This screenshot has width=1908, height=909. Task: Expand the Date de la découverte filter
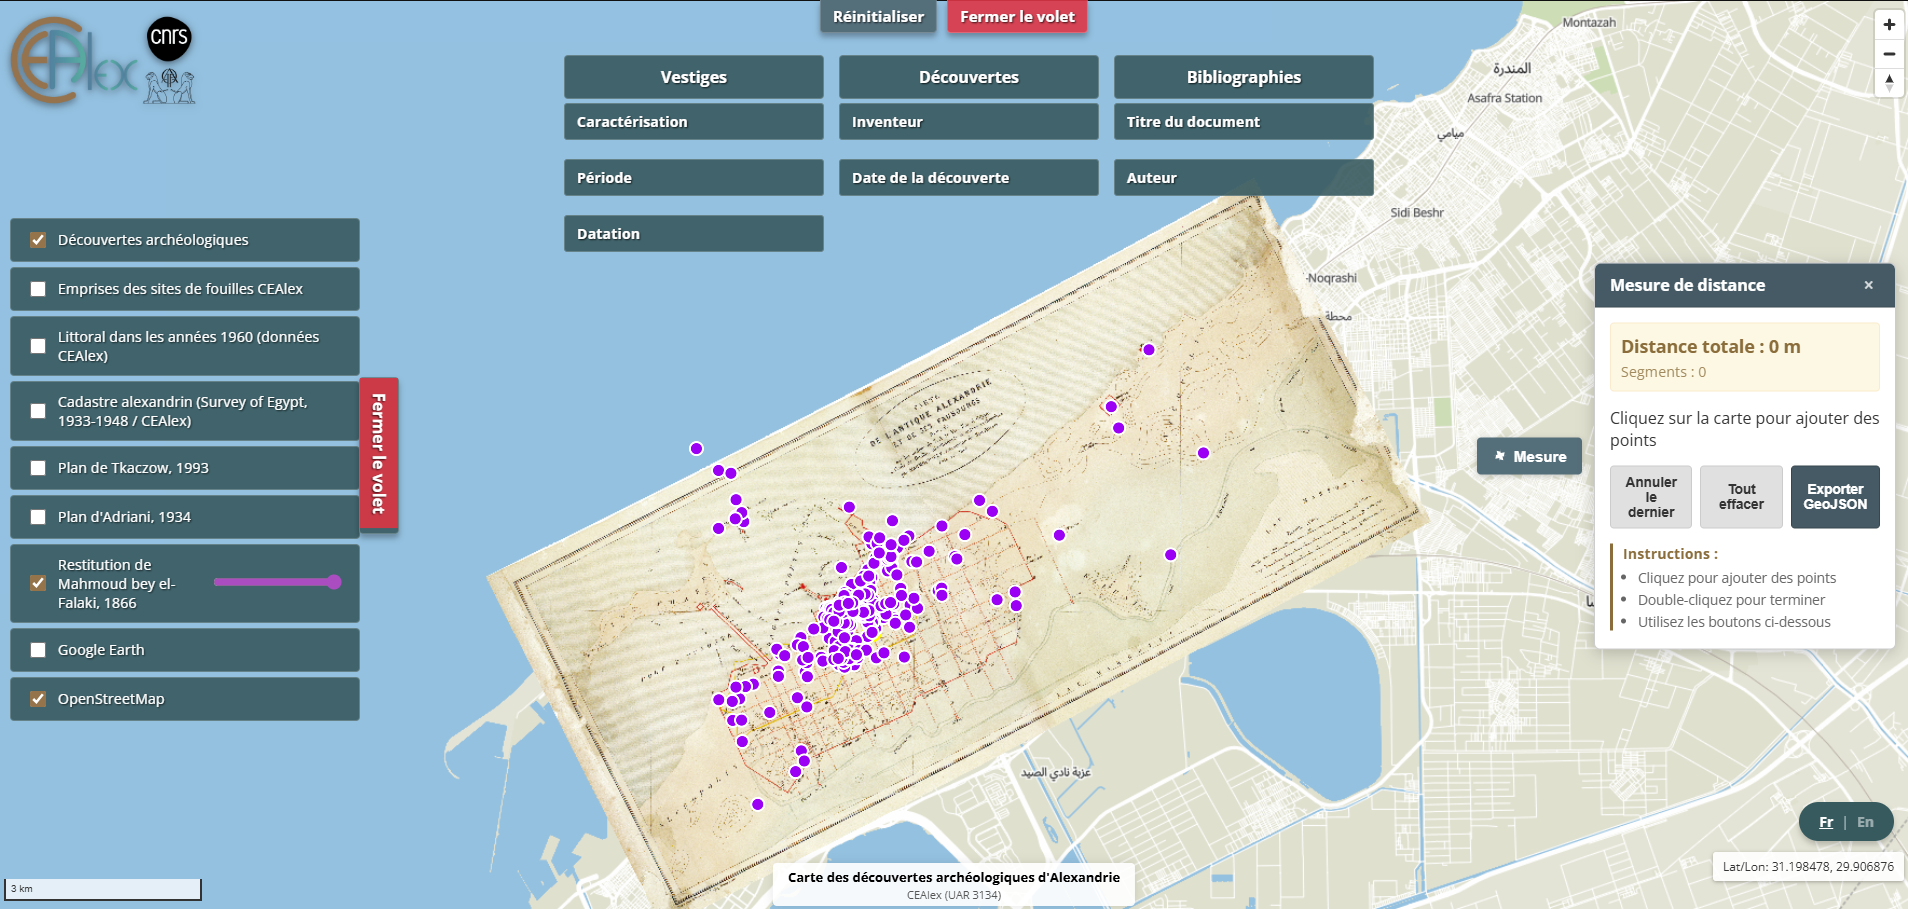click(968, 178)
